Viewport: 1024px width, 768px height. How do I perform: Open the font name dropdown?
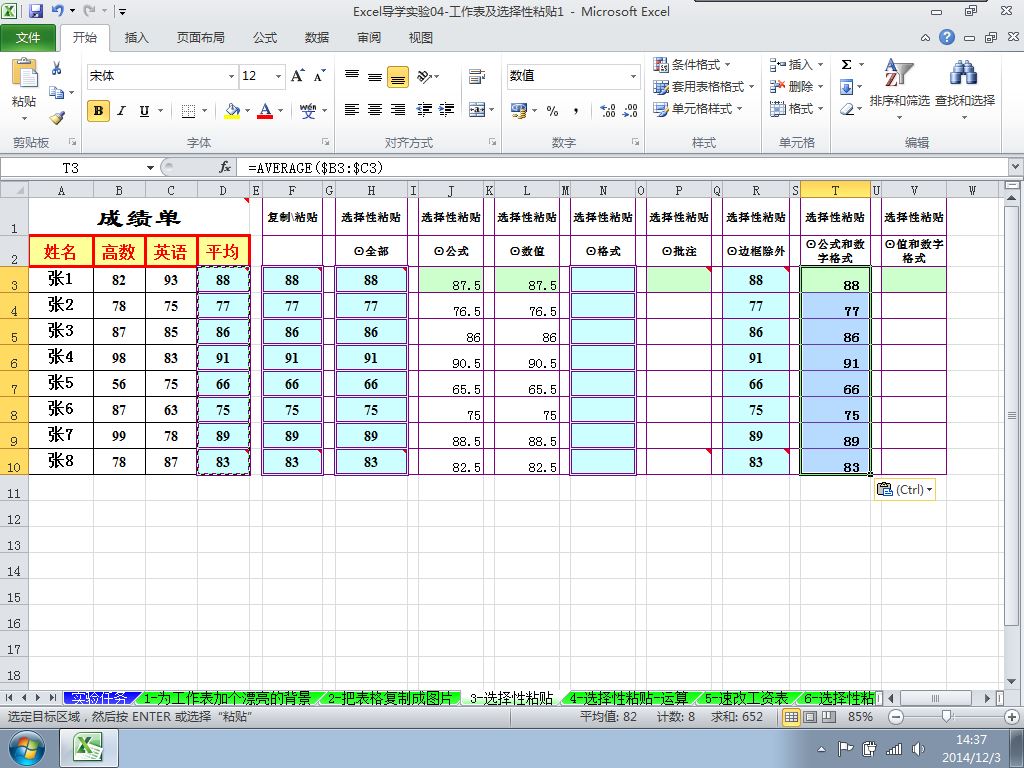pyautogui.click(x=231, y=76)
